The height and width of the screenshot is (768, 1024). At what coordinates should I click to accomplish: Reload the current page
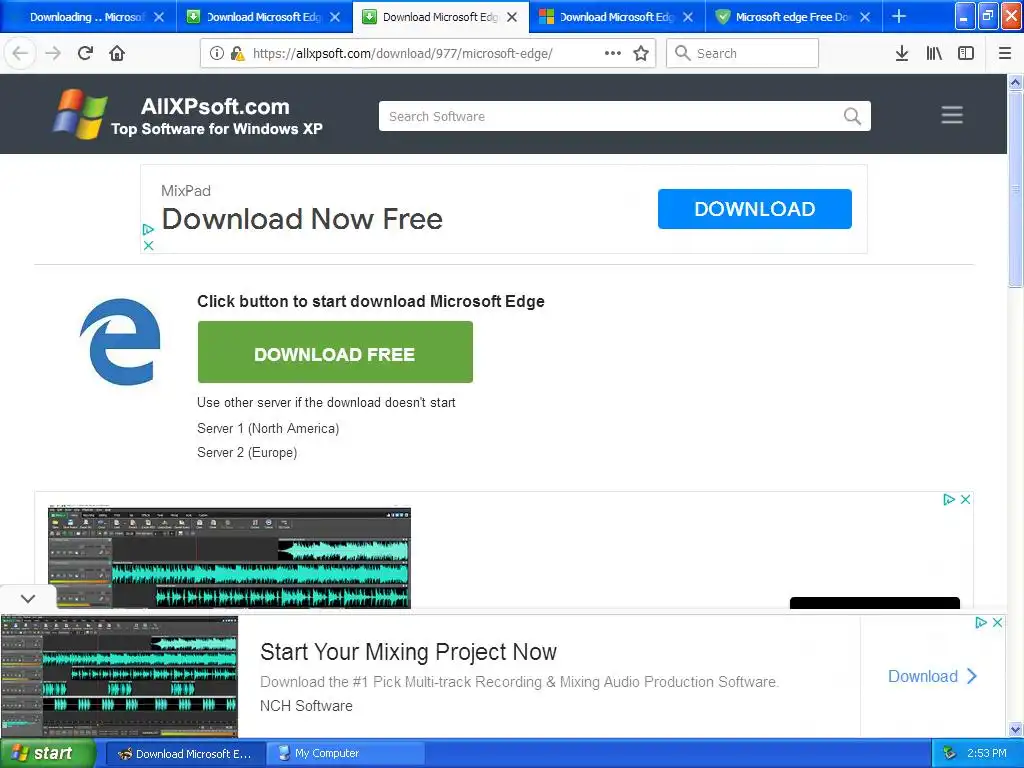point(85,53)
